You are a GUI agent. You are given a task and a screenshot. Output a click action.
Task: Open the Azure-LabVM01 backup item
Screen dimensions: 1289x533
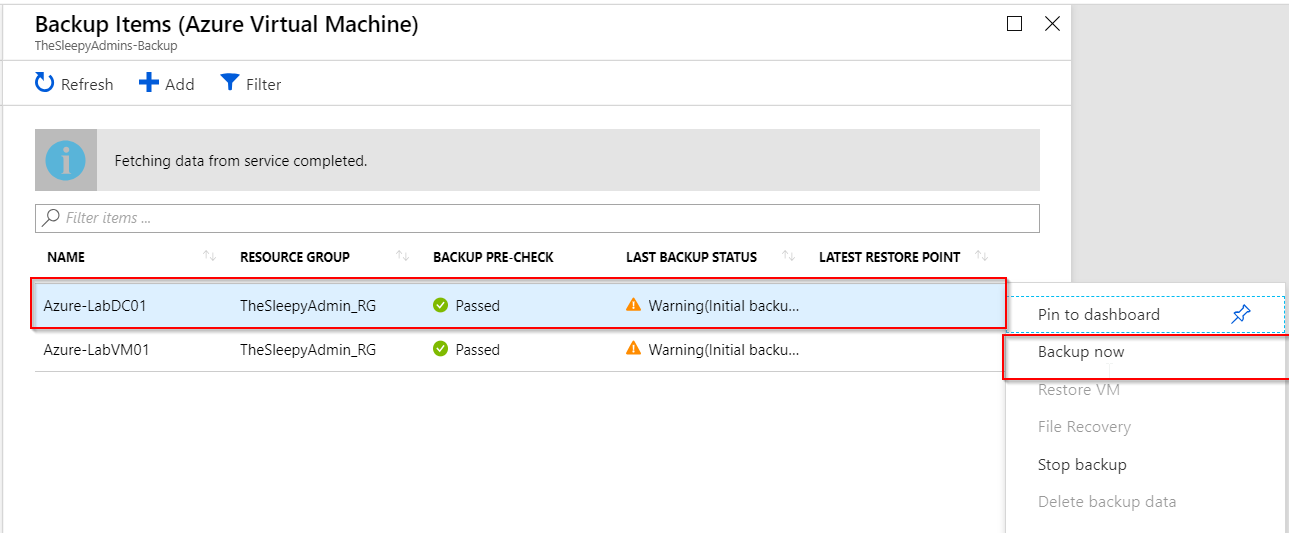point(95,350)
